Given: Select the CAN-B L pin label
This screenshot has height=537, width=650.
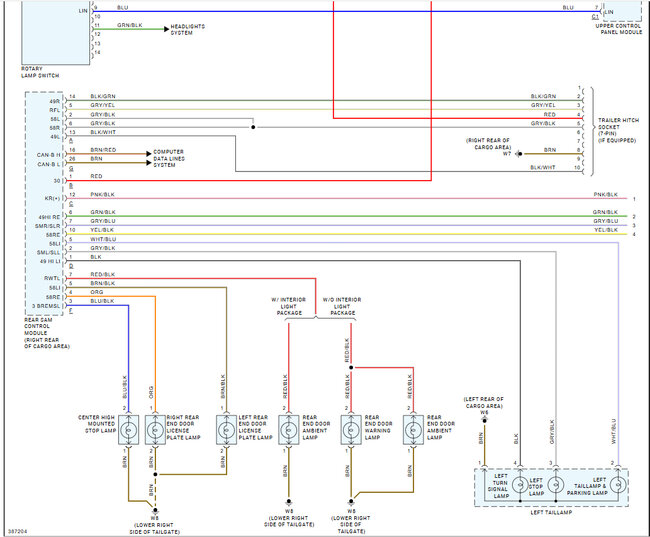Looking at the screenshot, I should tap(49, 164).
